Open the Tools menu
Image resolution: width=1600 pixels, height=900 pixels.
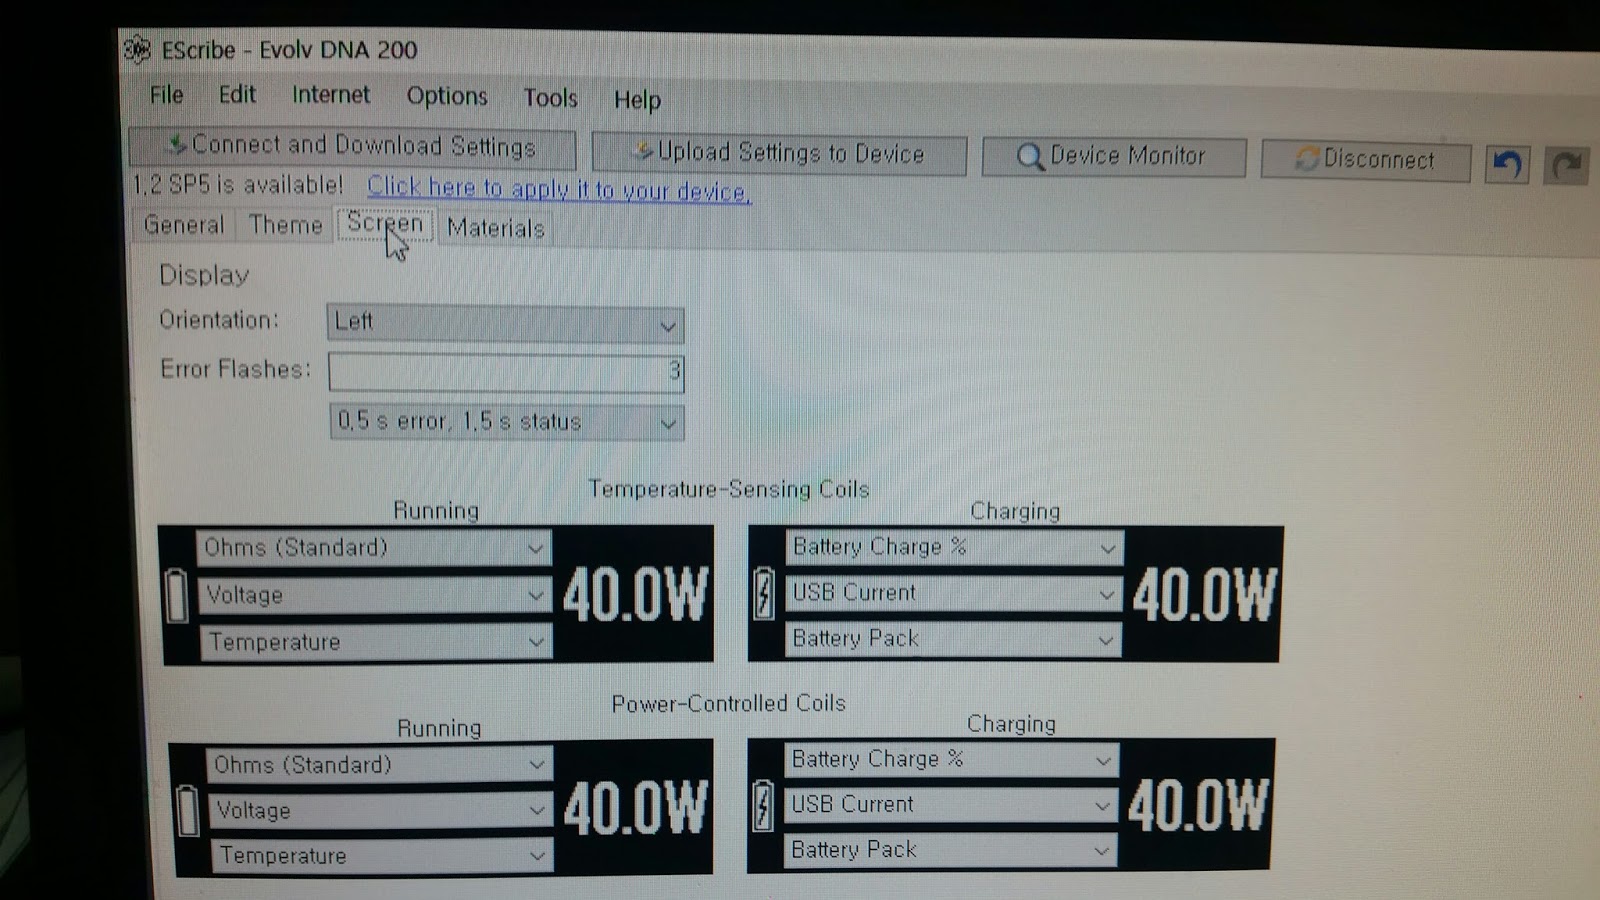[x=550, y=98]
